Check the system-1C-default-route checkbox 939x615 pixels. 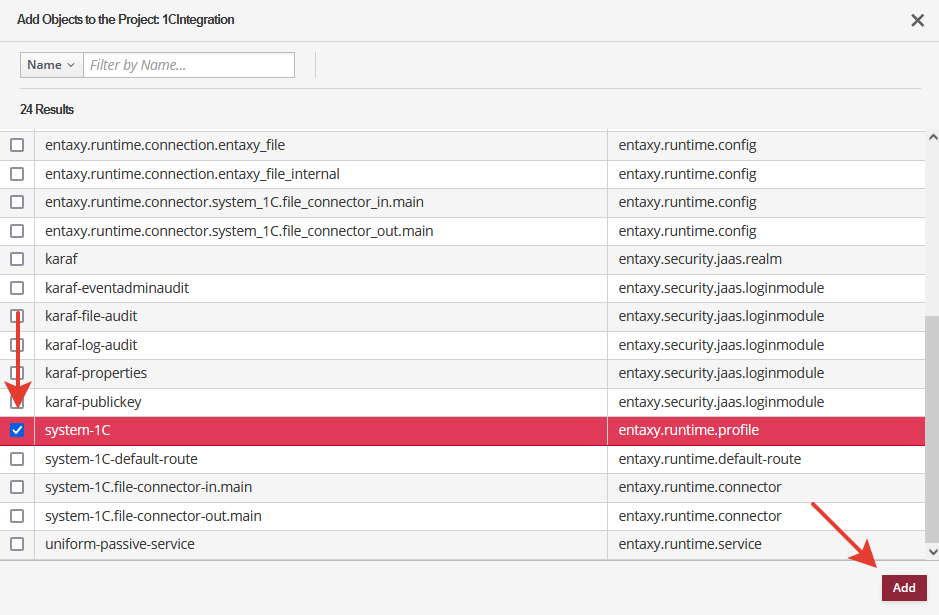click(x=16, y=459)
